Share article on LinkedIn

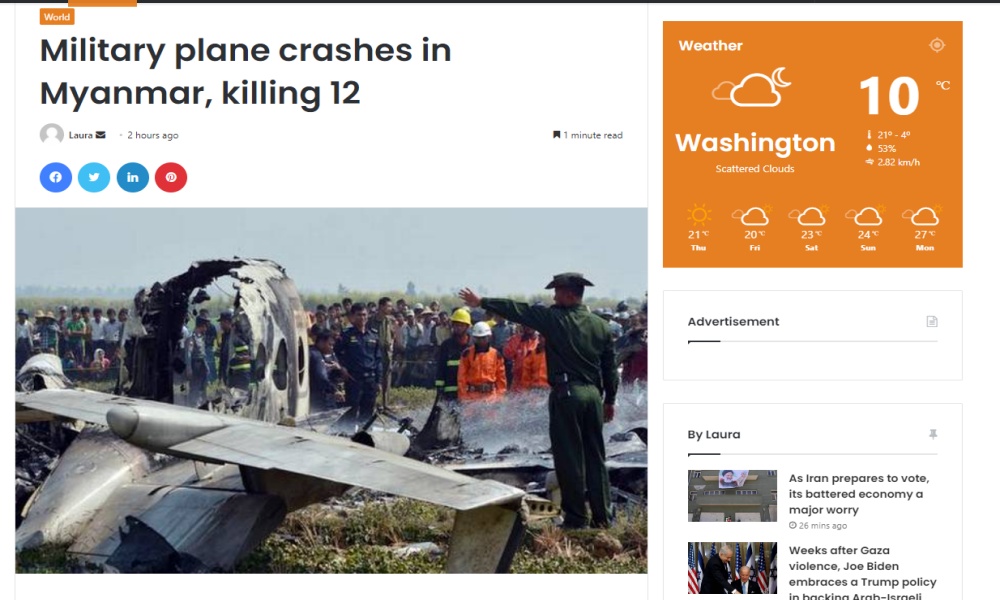click(133, 177)
